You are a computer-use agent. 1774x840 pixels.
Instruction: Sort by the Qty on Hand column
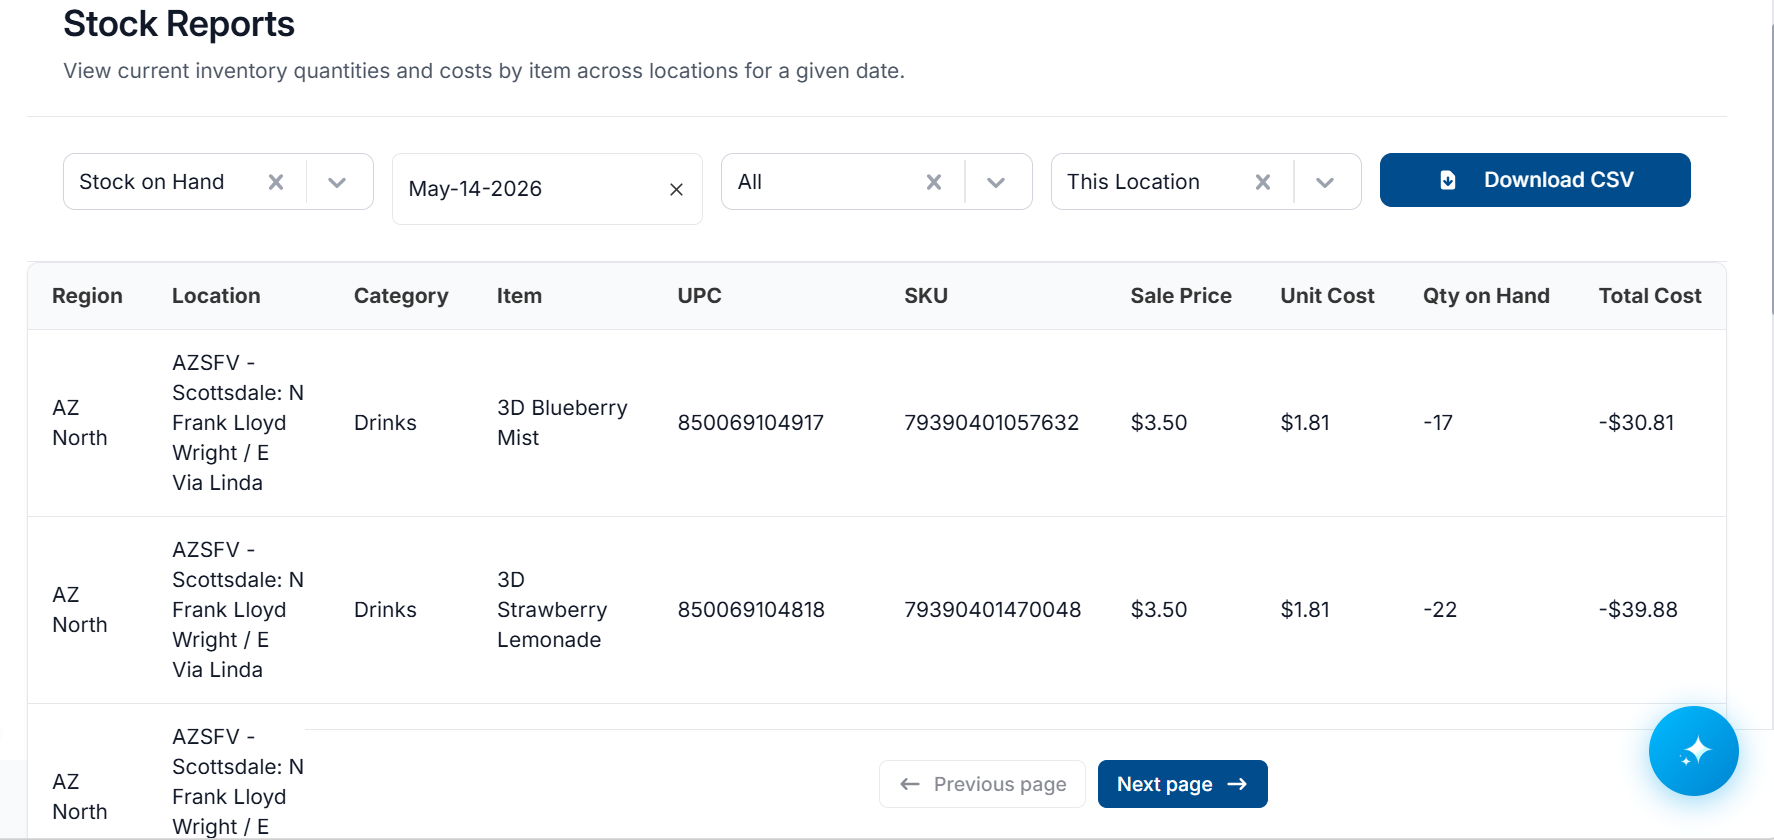point(1486,296)
